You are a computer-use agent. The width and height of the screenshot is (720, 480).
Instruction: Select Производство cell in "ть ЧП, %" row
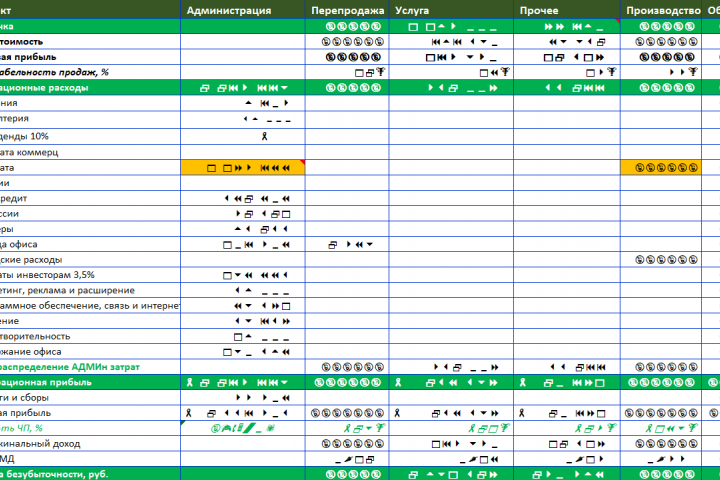(661, 428)
